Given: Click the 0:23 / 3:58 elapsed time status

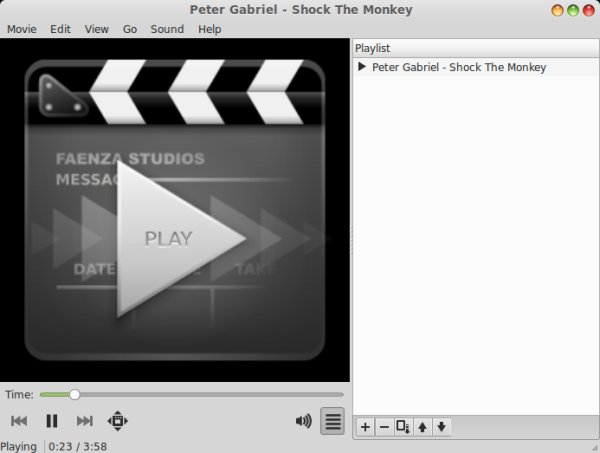Looking at the screenshot, I should pos(78,446).
